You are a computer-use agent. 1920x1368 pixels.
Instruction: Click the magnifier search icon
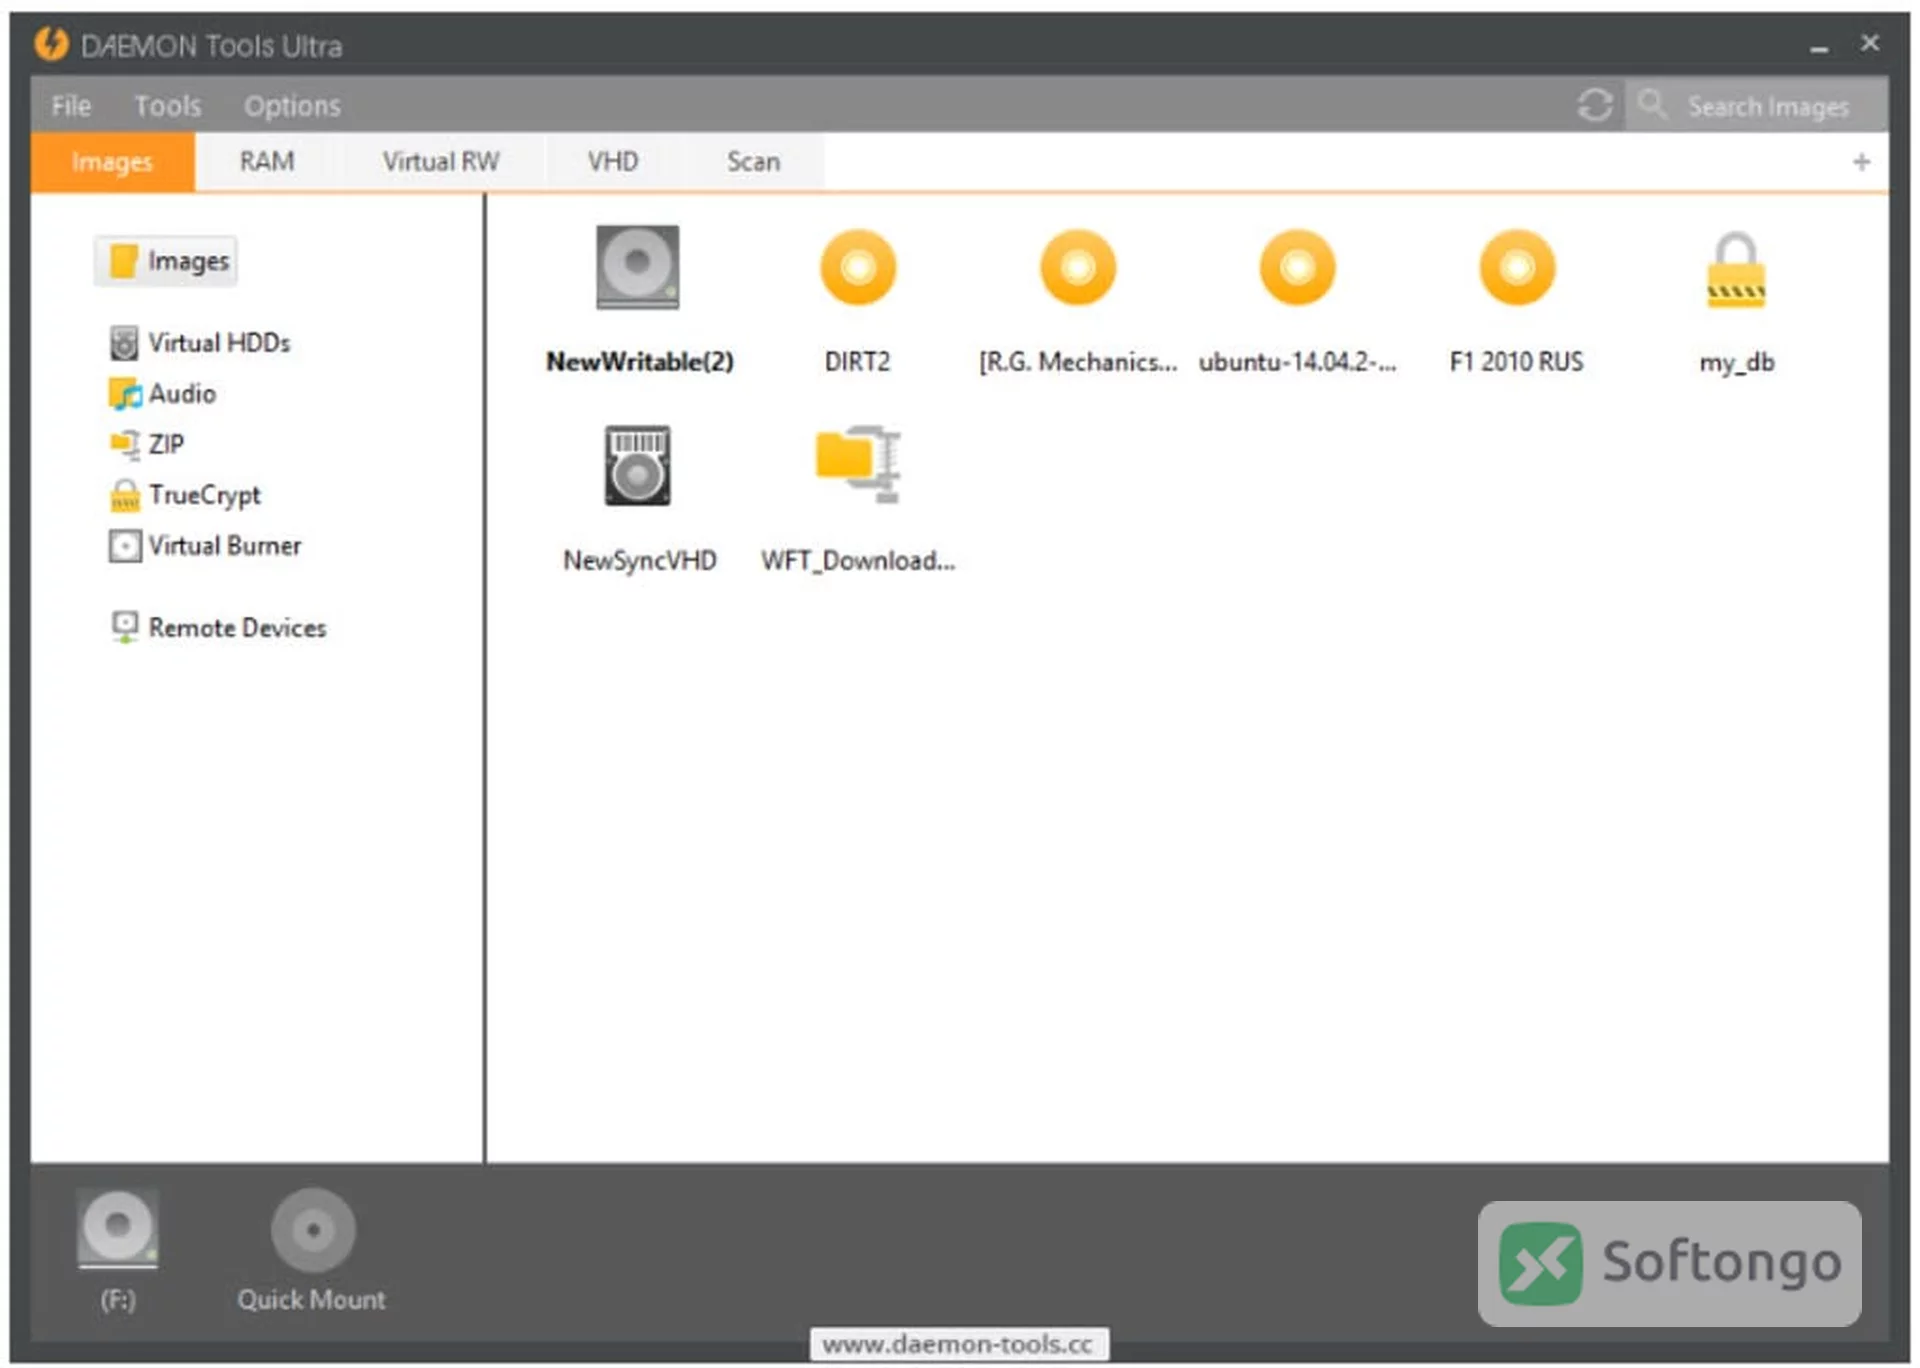(x=1652, y=104)
